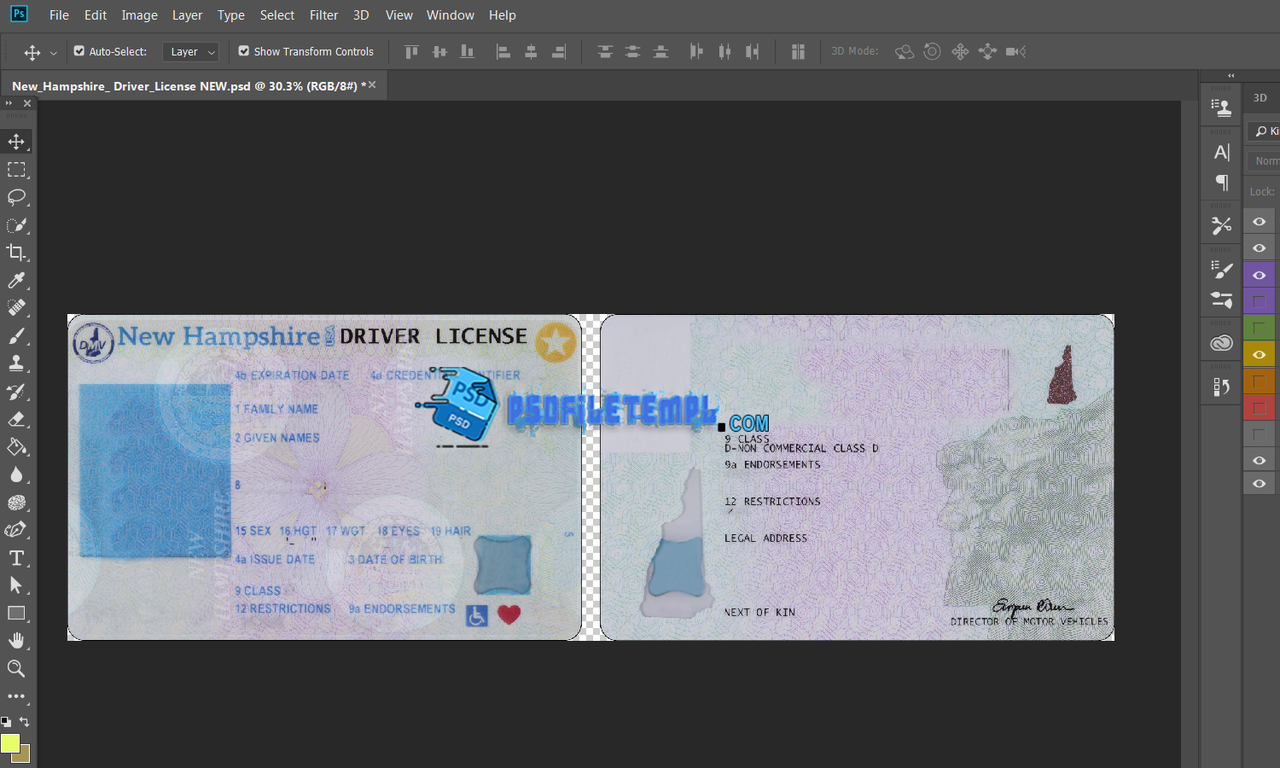Viewport: 1280px width, 768px height.
Task: Click the foreground color swatch
Action: [10, 743]
